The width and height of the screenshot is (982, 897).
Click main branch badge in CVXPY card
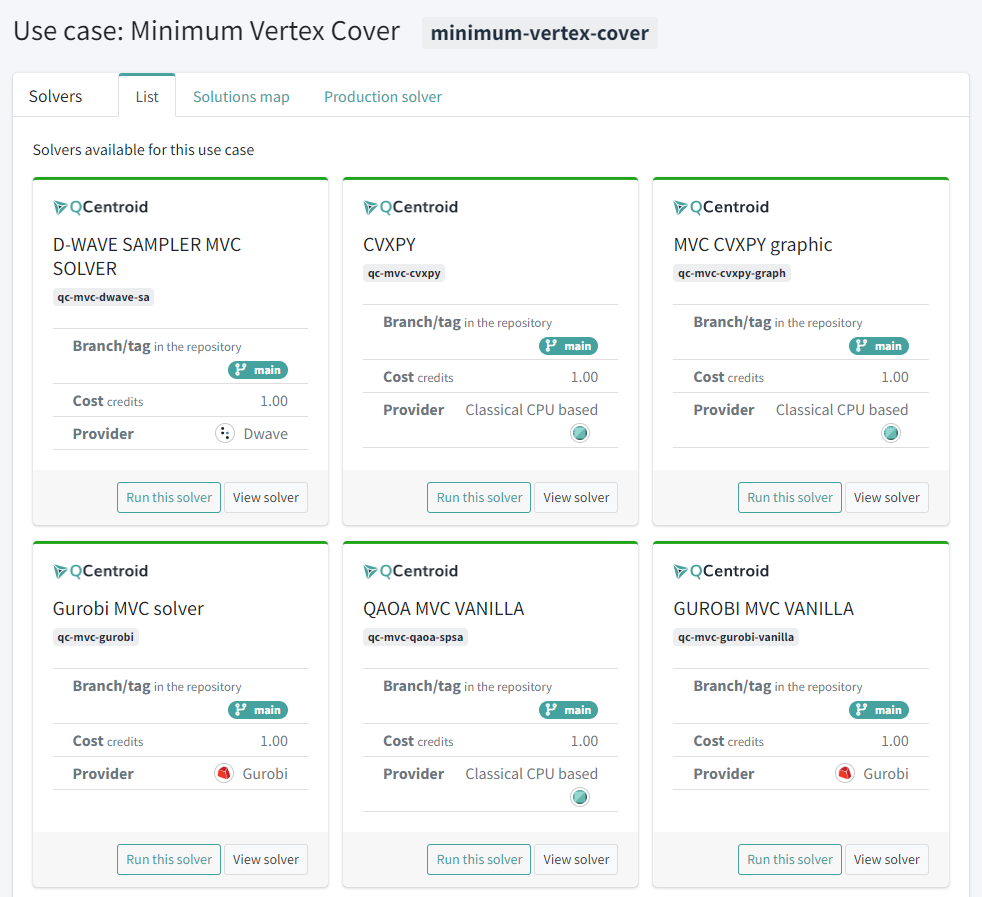point(568,346)
